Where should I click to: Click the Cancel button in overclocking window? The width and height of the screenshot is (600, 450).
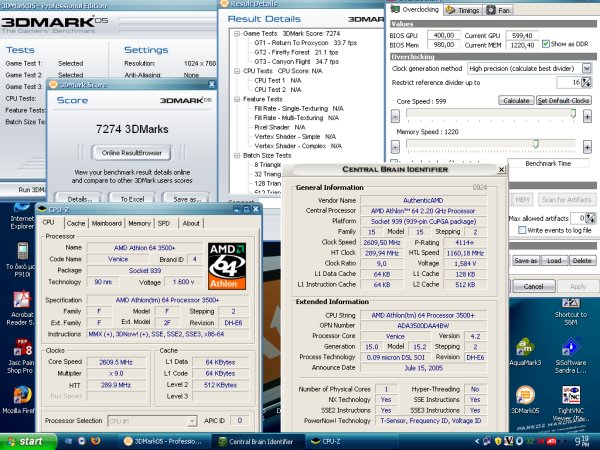coord(533,286)
